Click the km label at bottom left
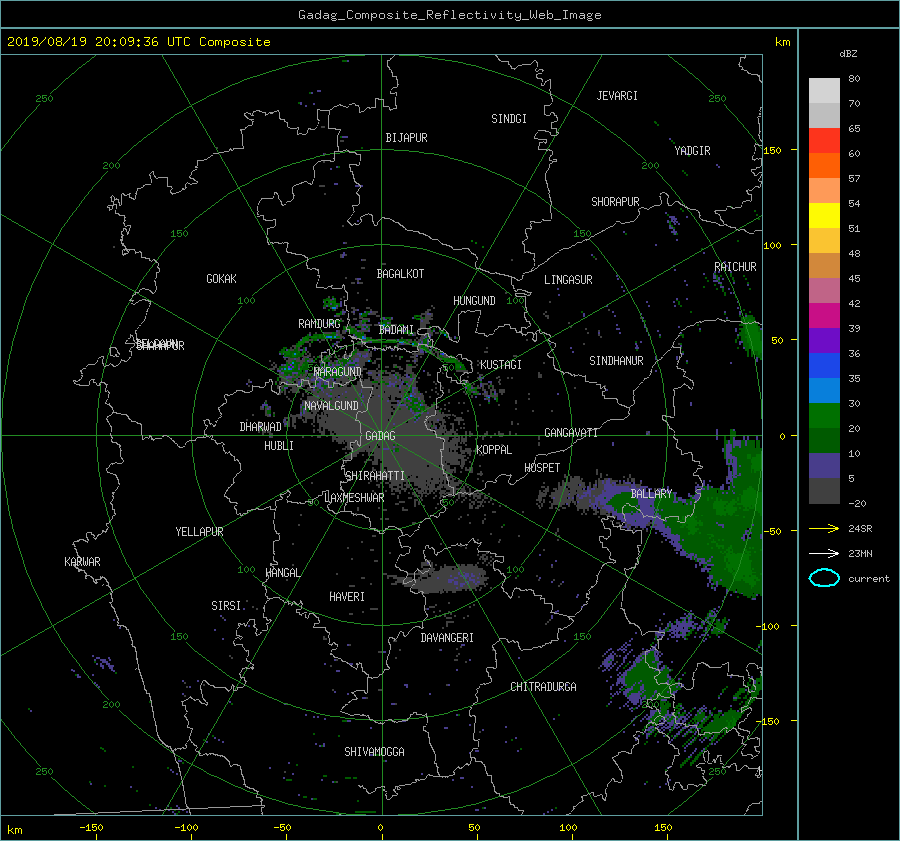 14,830
